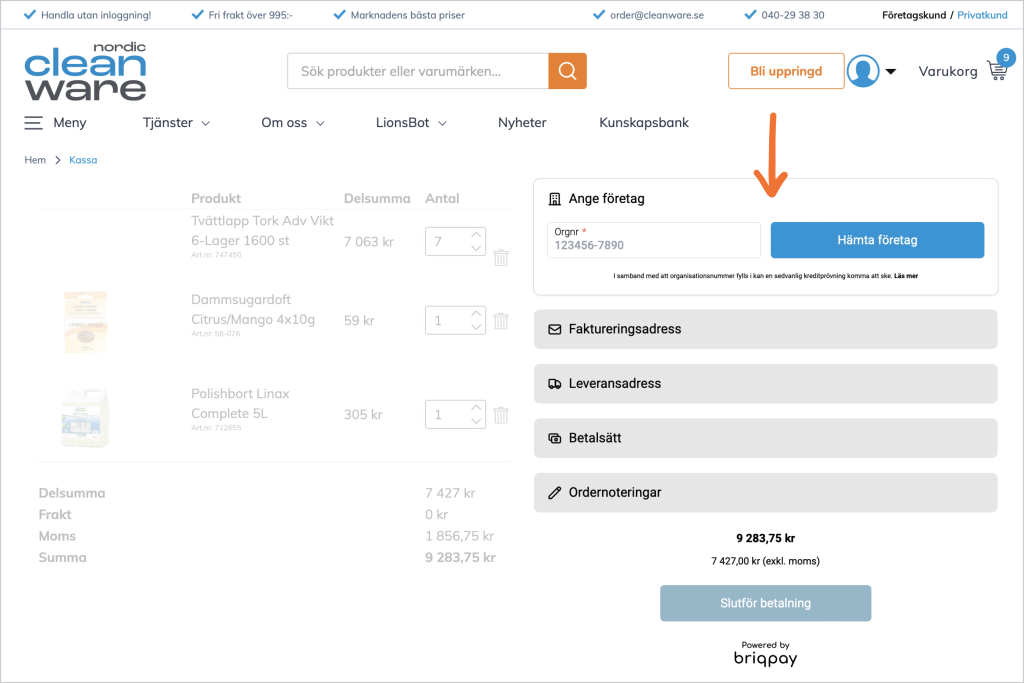Open the Kunskapsbank menu item
Image resolution: width=1024 pixels, height=683 pixels.
pyautogui.click(x=644, y=123)
